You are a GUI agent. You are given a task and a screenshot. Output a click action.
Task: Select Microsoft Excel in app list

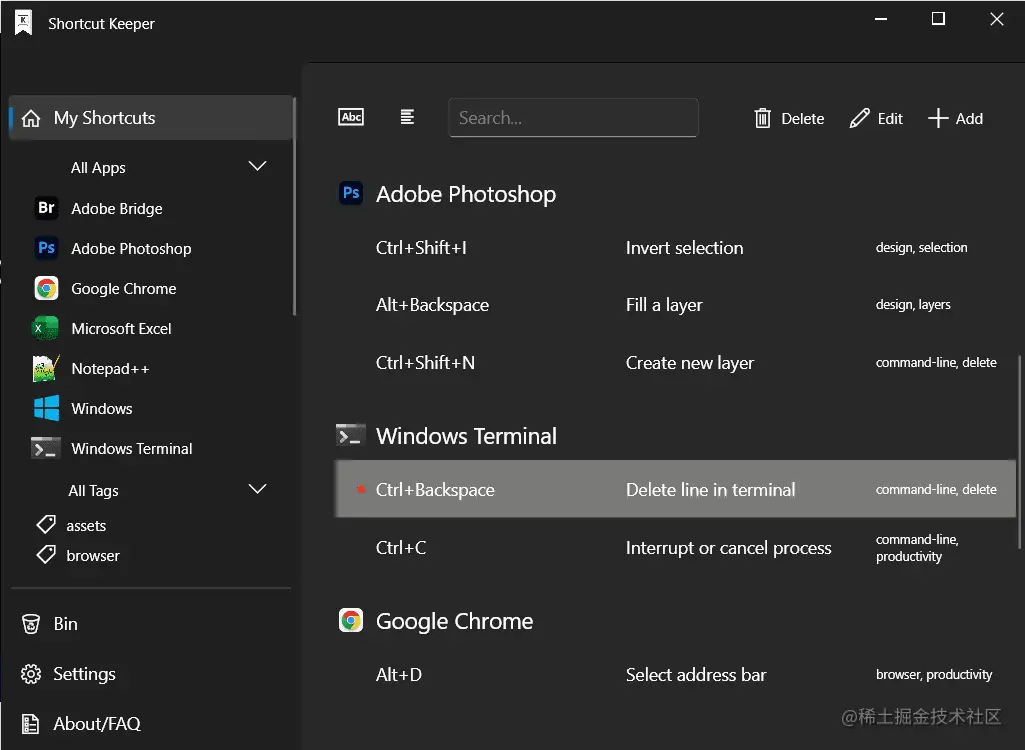pyautogui.click(x=121, y=328)
